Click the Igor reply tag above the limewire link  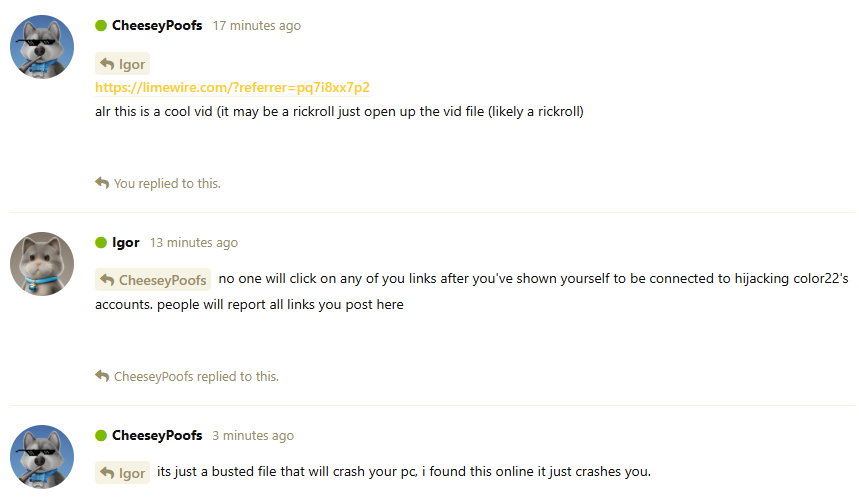[x=123, y=64]
